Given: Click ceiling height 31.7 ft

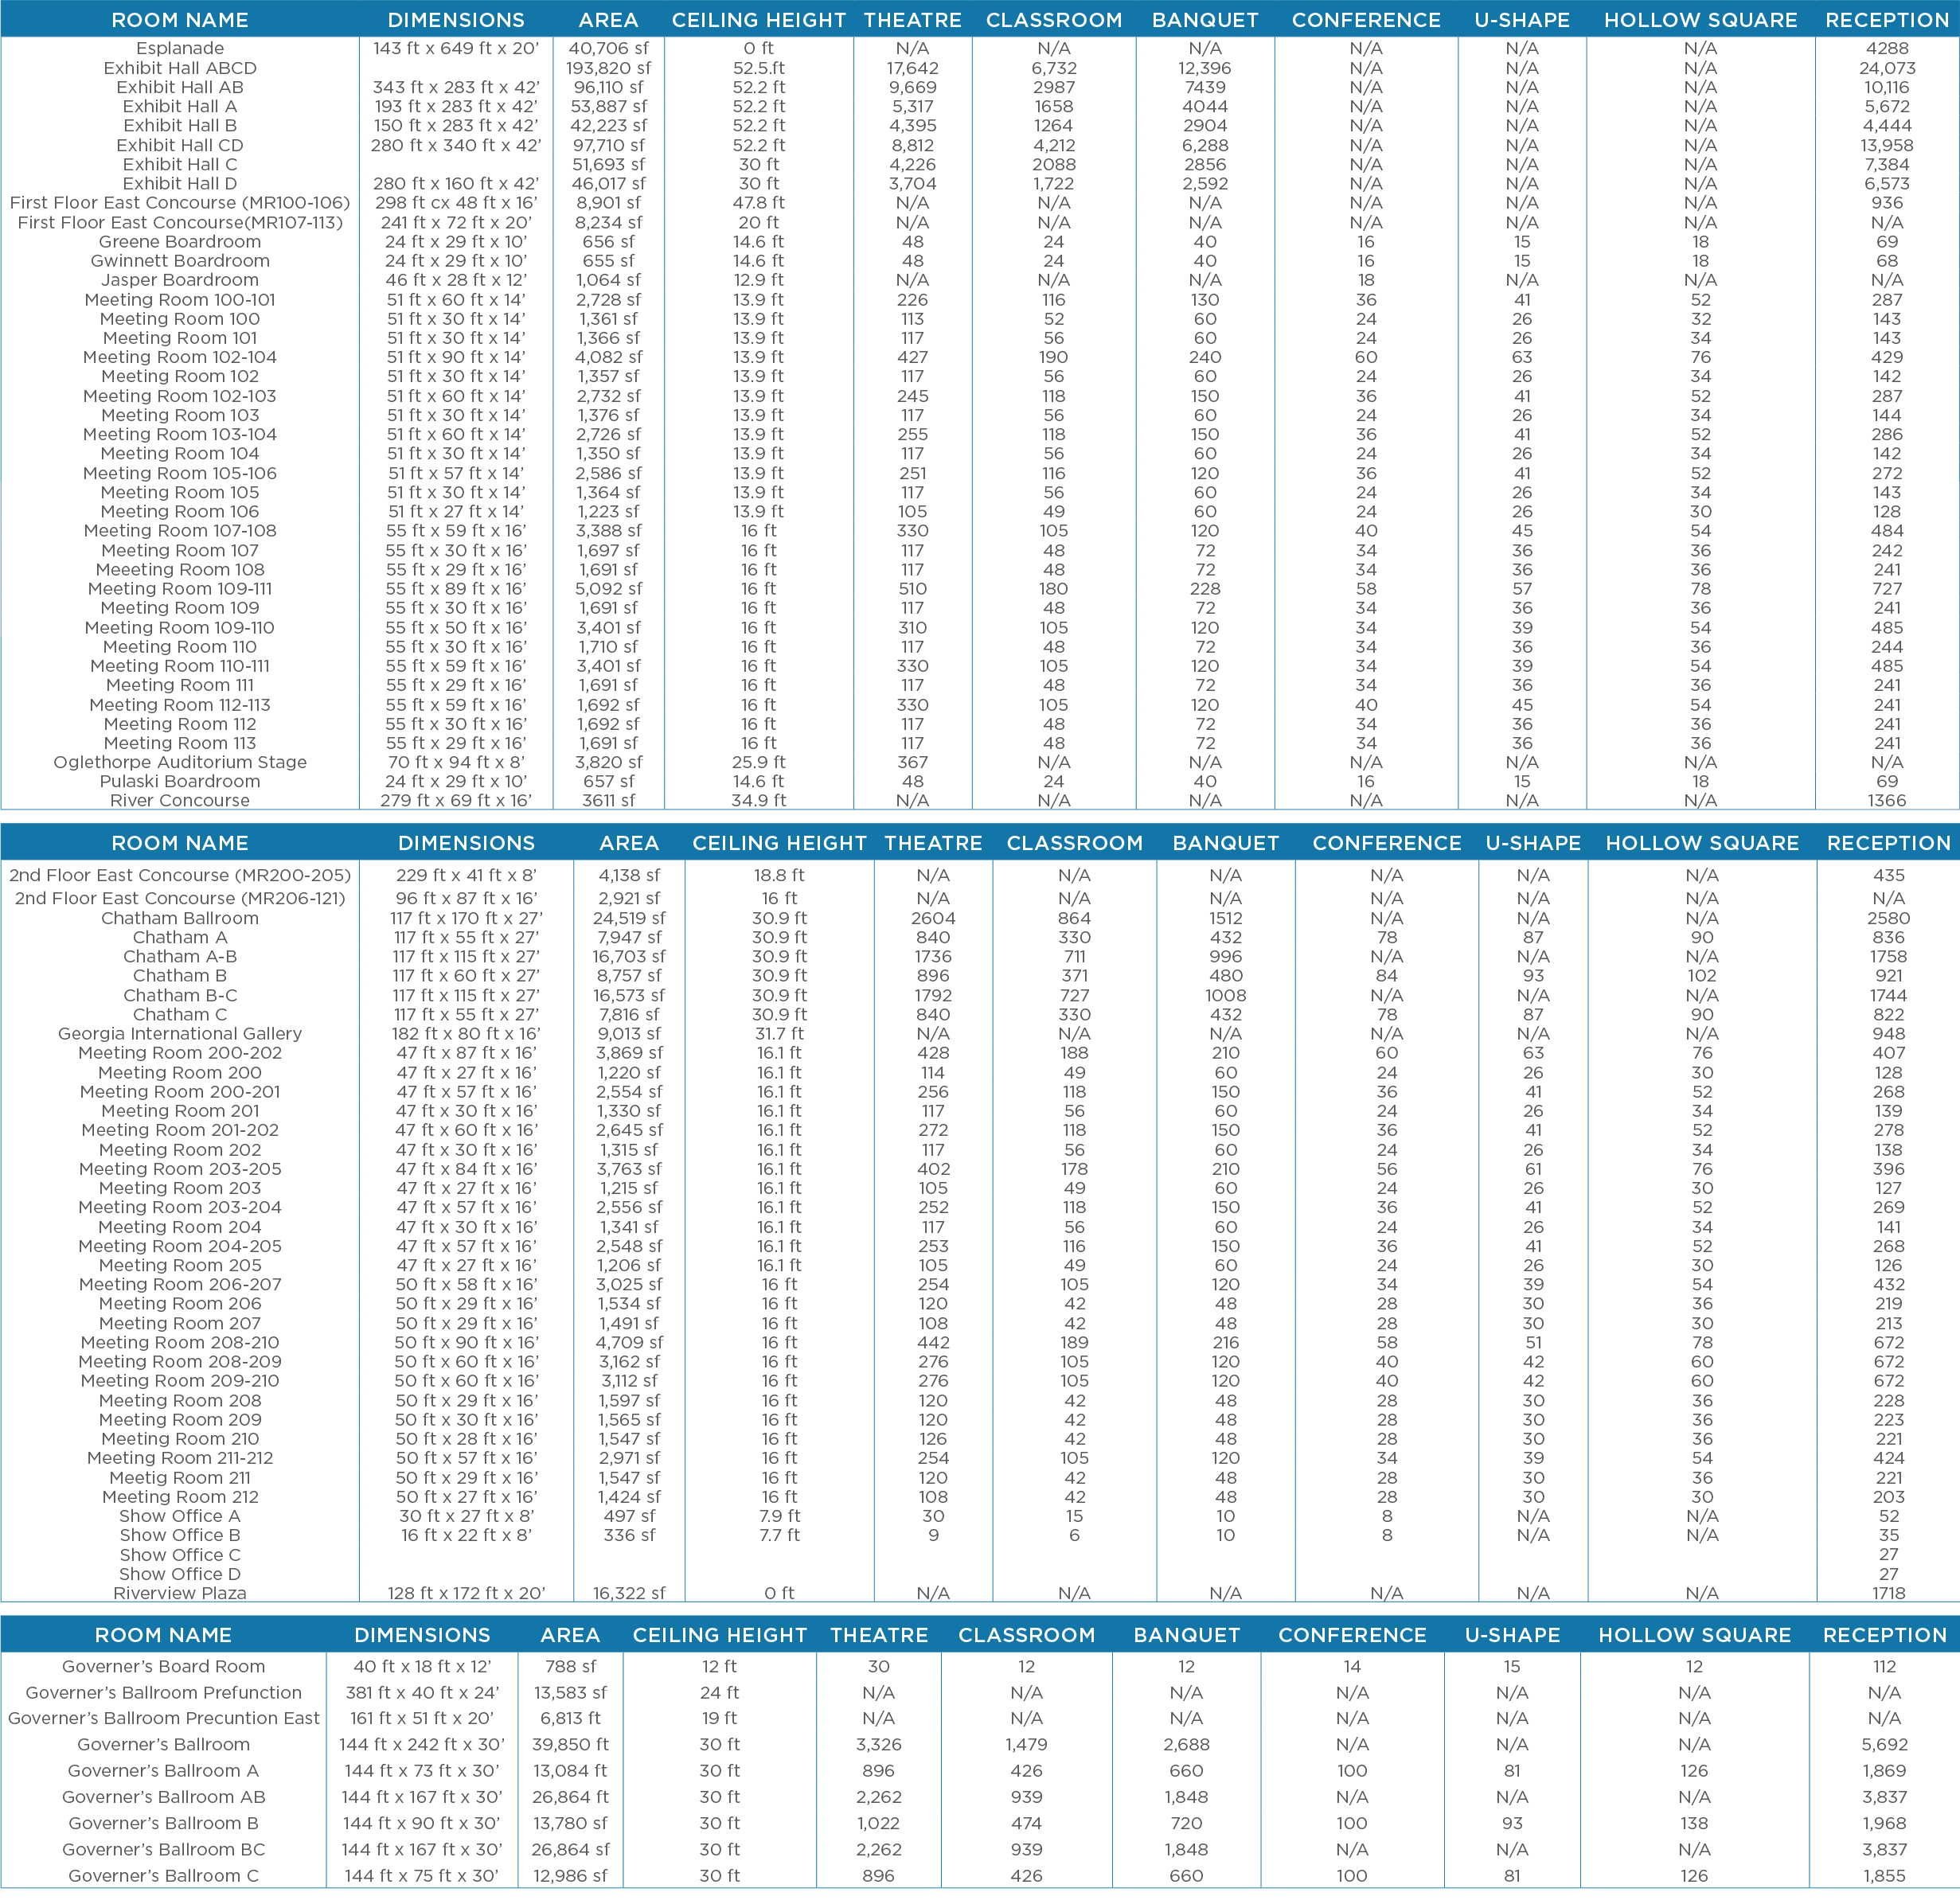Looking at the screenshot, I should tap(779, 1034).
